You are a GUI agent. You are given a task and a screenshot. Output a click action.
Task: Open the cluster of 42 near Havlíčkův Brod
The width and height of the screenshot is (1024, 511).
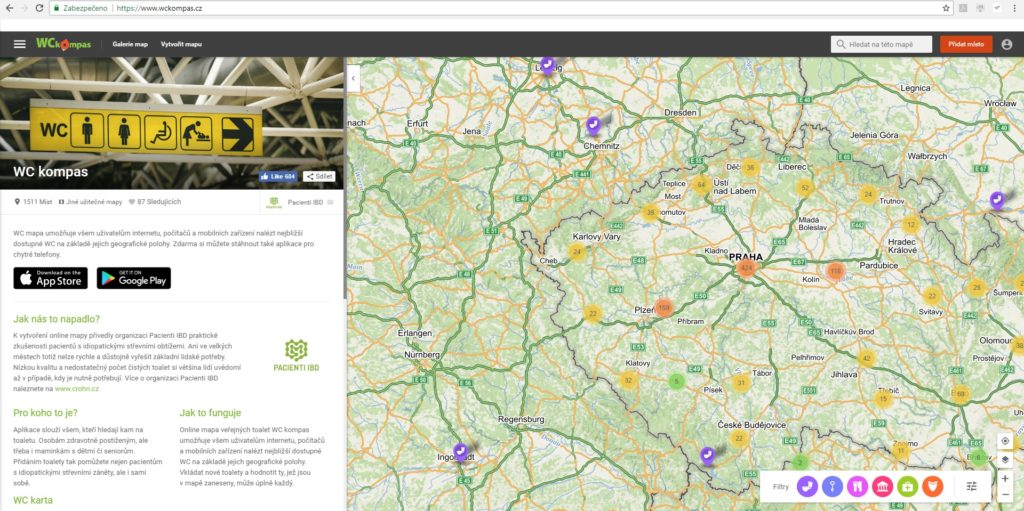[x=867, y=358]
